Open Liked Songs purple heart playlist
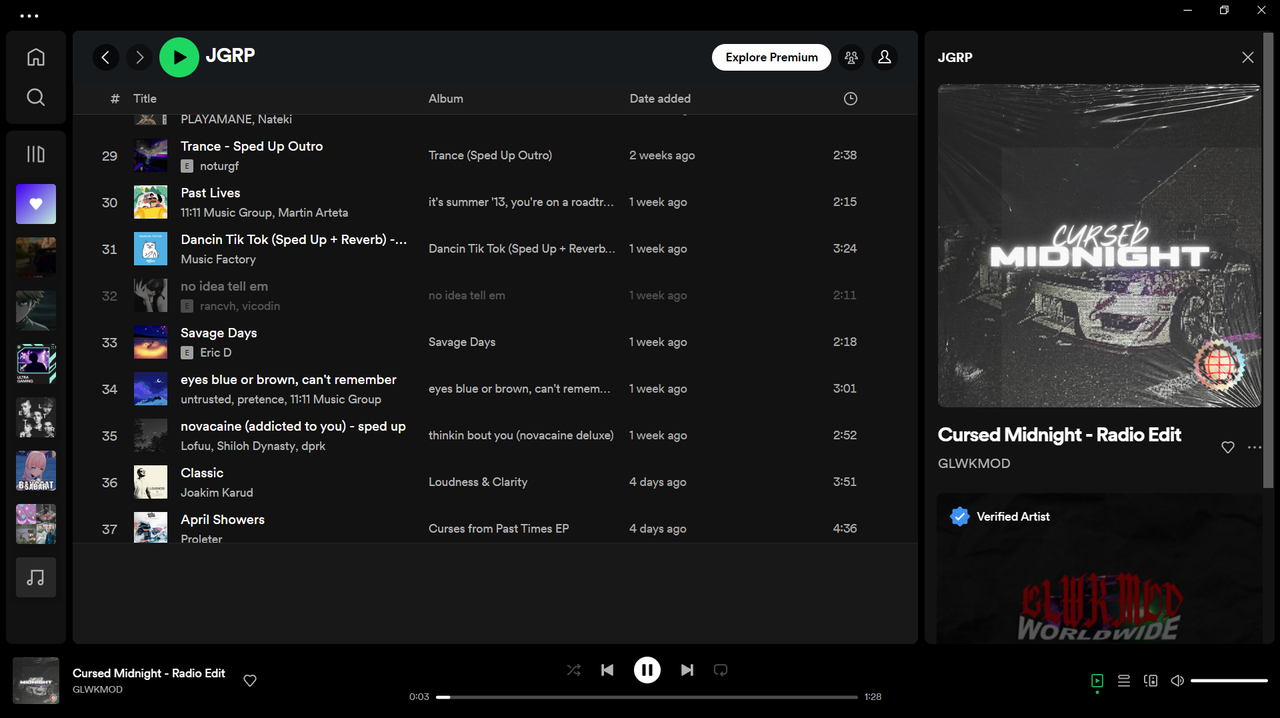This screenshot has width=1280, height=718. pyautogui.click(x=36, y=204)
